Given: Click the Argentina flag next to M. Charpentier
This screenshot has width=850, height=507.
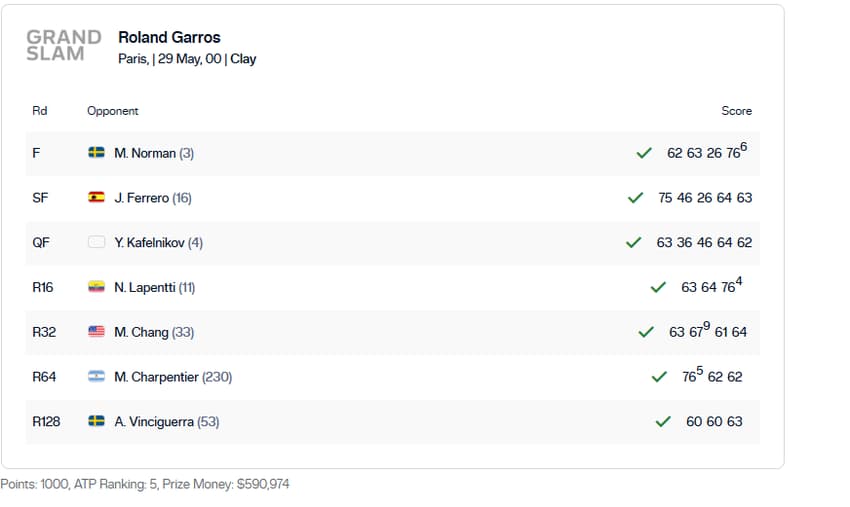Looking at the screenshot, I should 96,376.
